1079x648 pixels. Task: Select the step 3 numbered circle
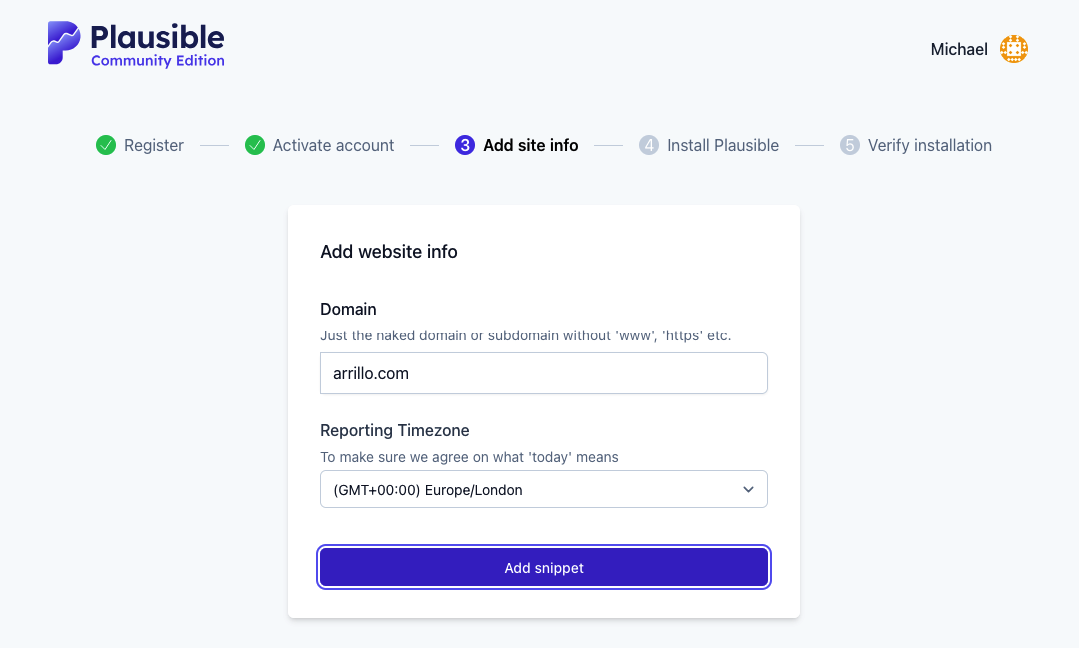click(463, 145)
